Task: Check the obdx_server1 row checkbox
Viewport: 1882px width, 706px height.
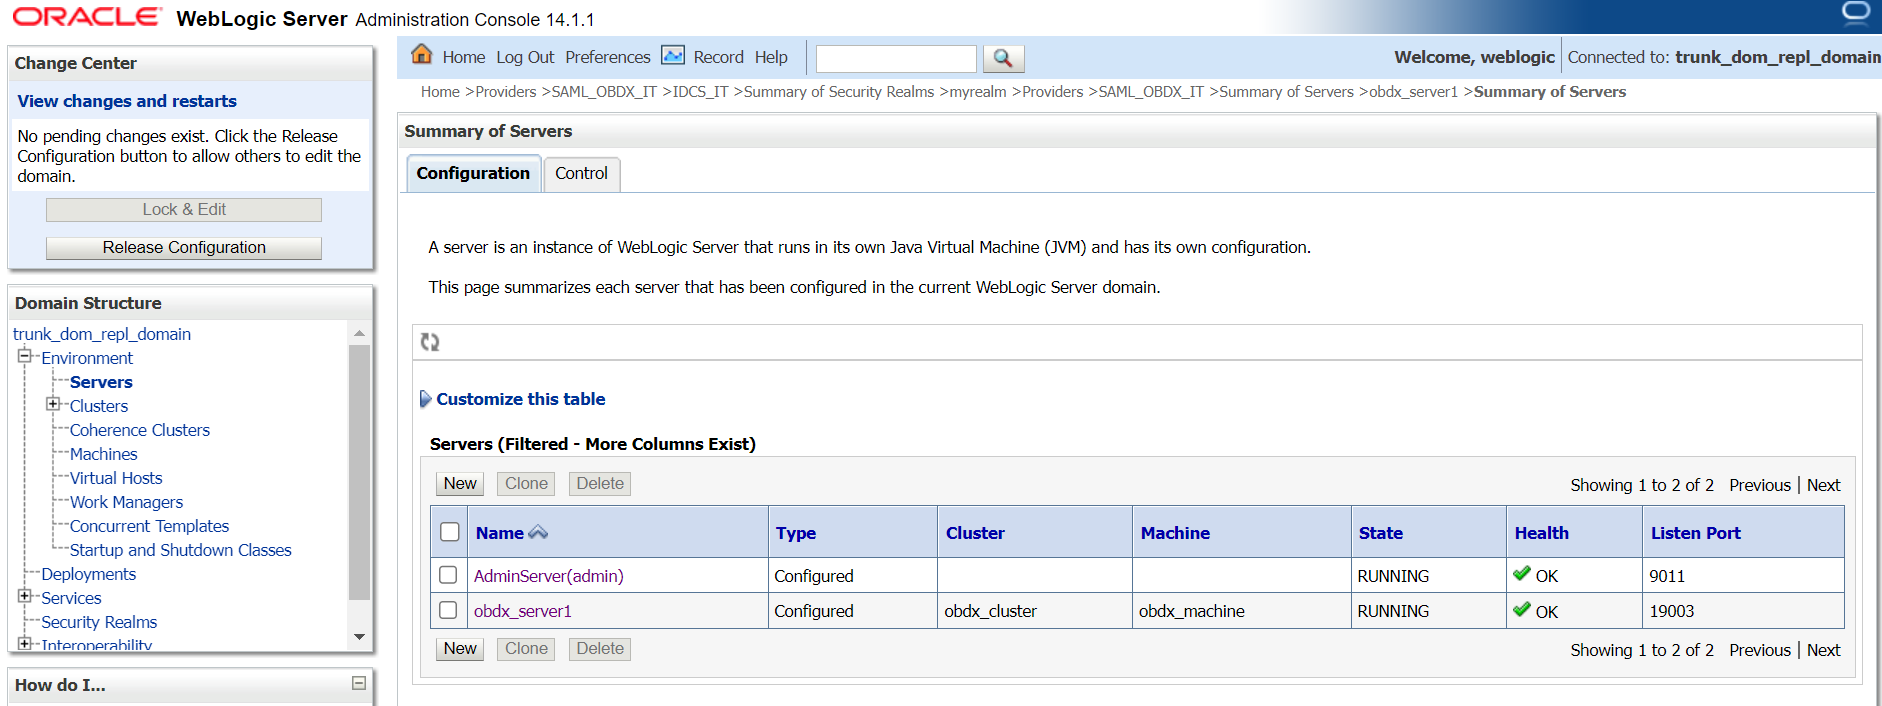Action: tap(448, 610)
